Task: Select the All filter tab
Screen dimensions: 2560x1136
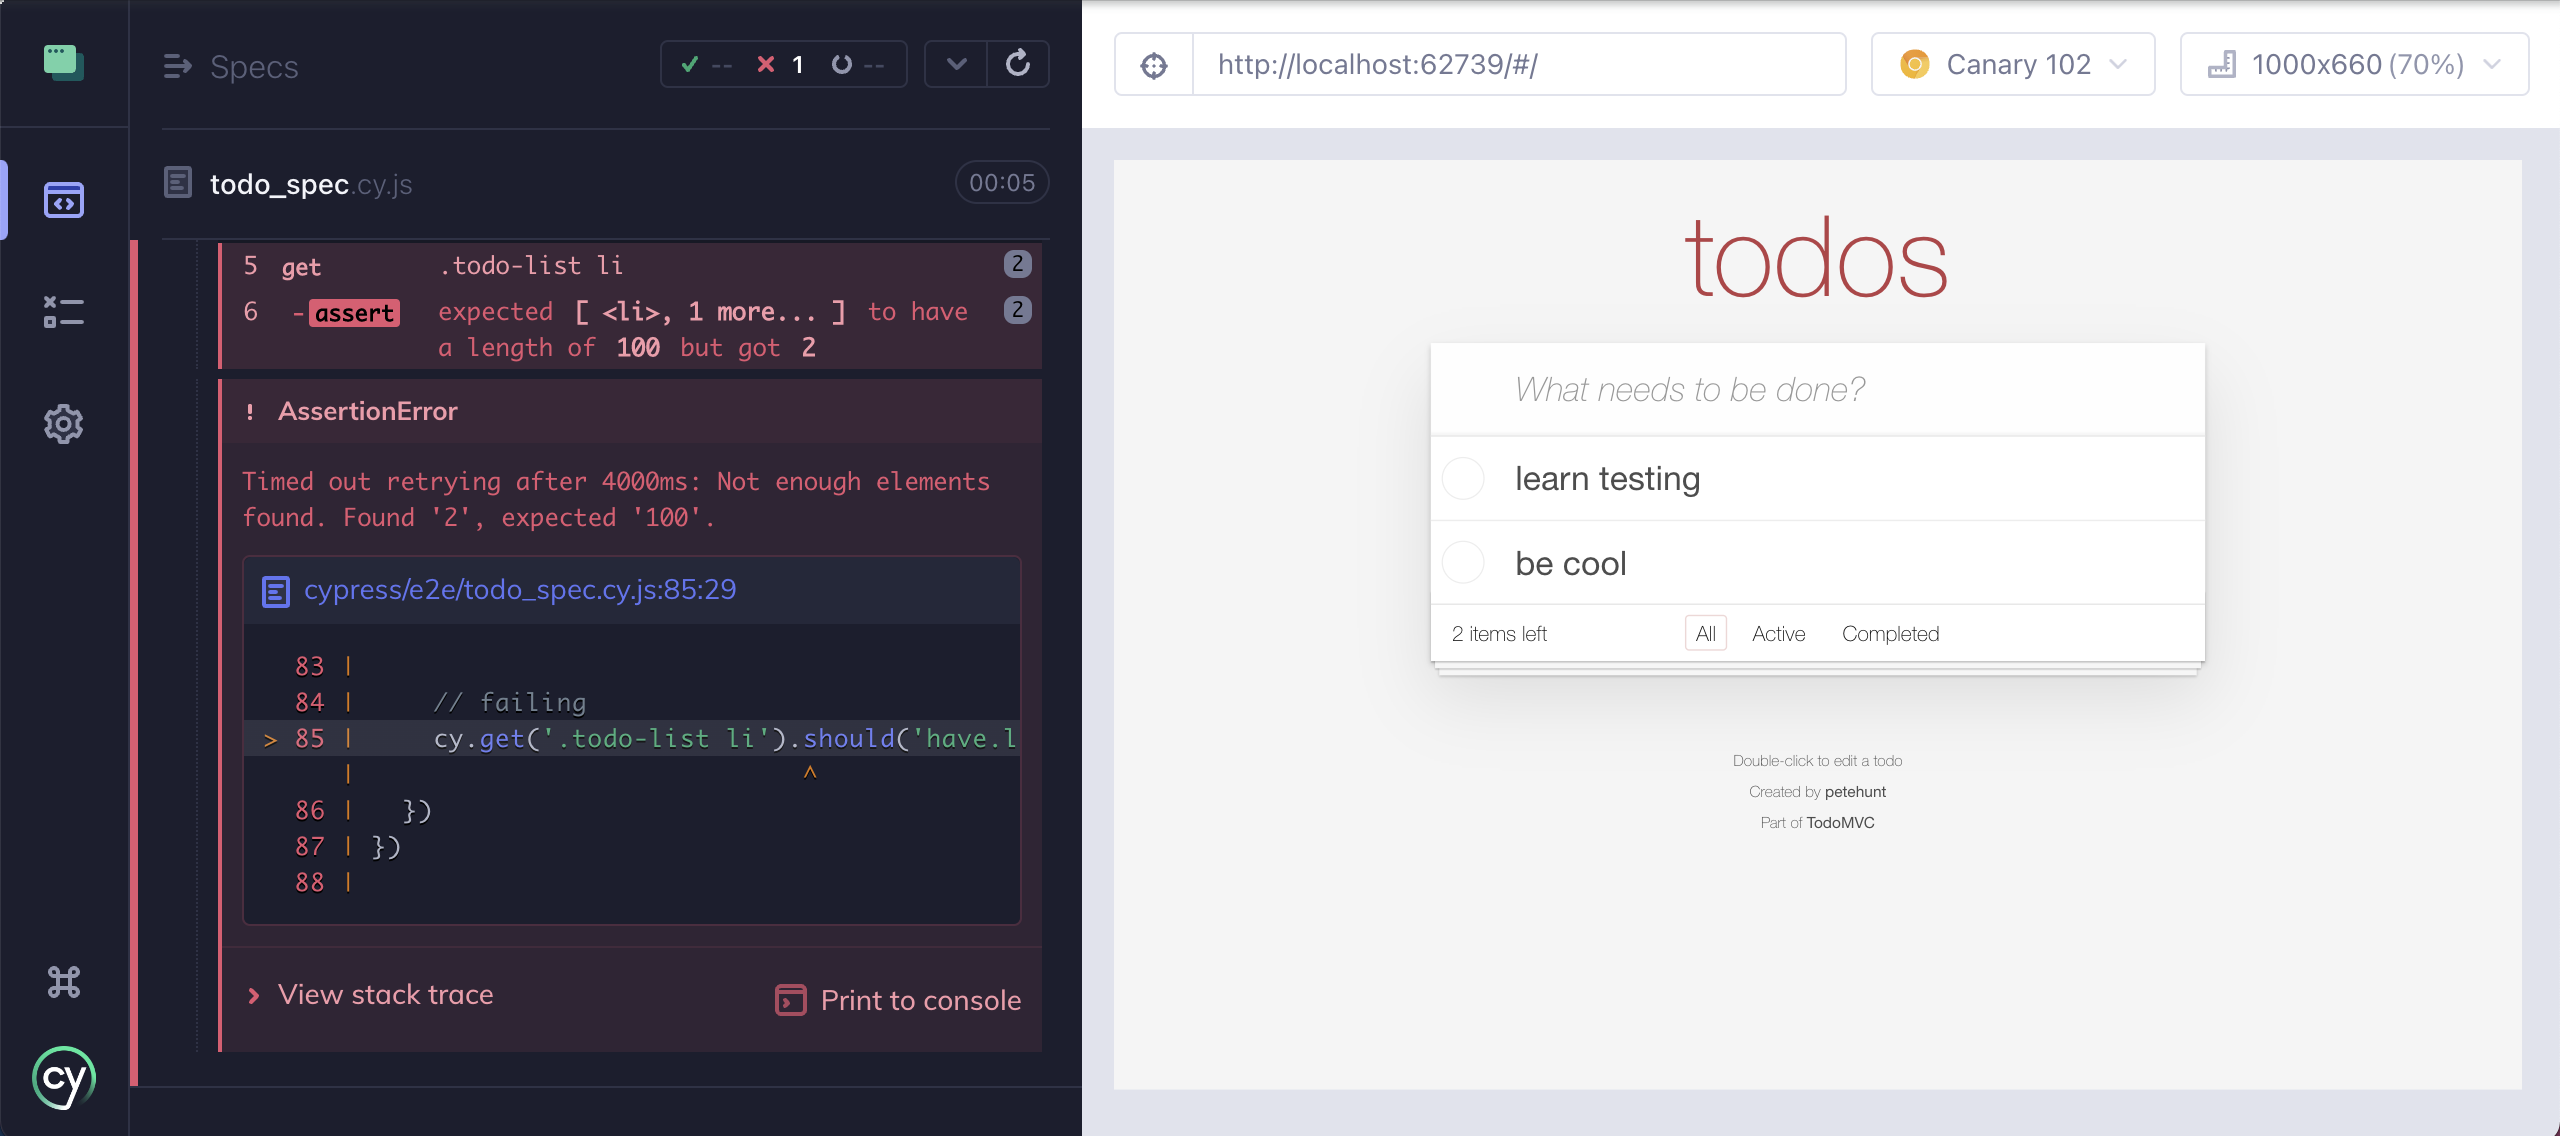Action: pos(1706,633)
